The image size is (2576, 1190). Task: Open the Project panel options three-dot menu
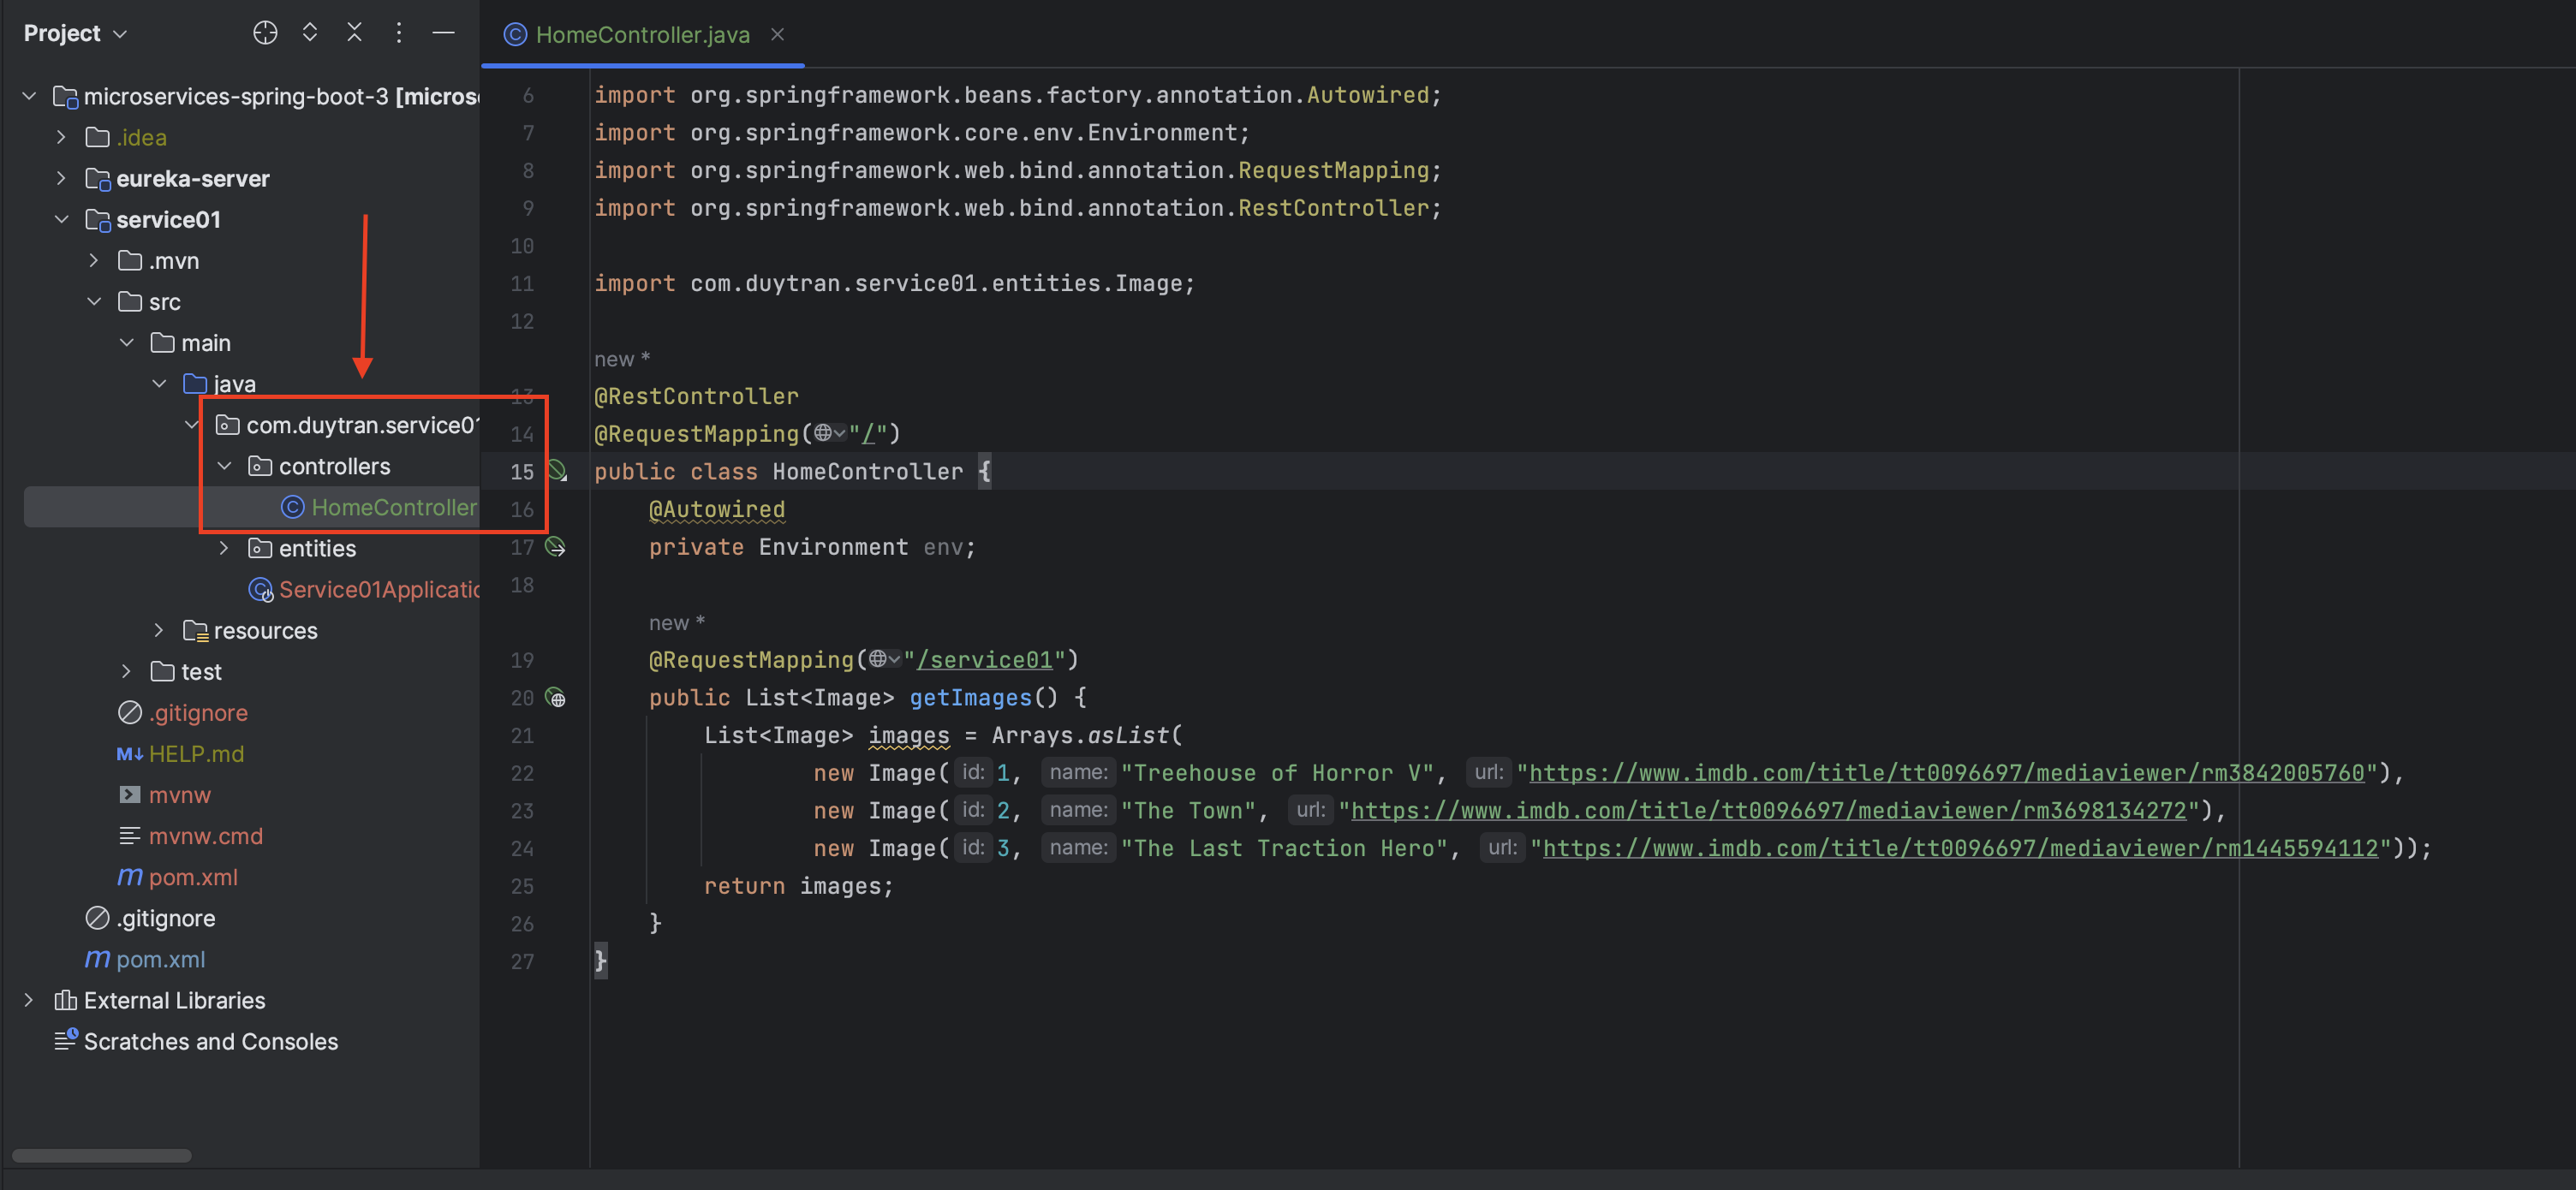(x=398, y=33)
